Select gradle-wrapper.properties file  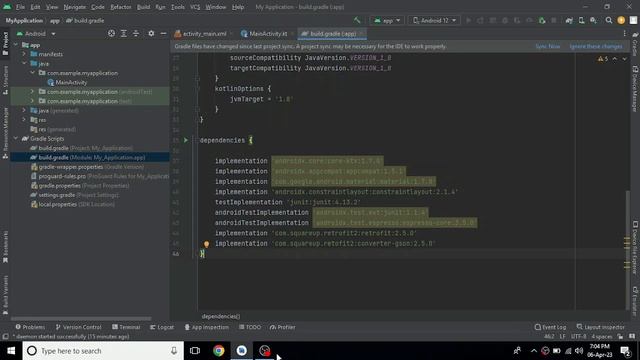87,167
